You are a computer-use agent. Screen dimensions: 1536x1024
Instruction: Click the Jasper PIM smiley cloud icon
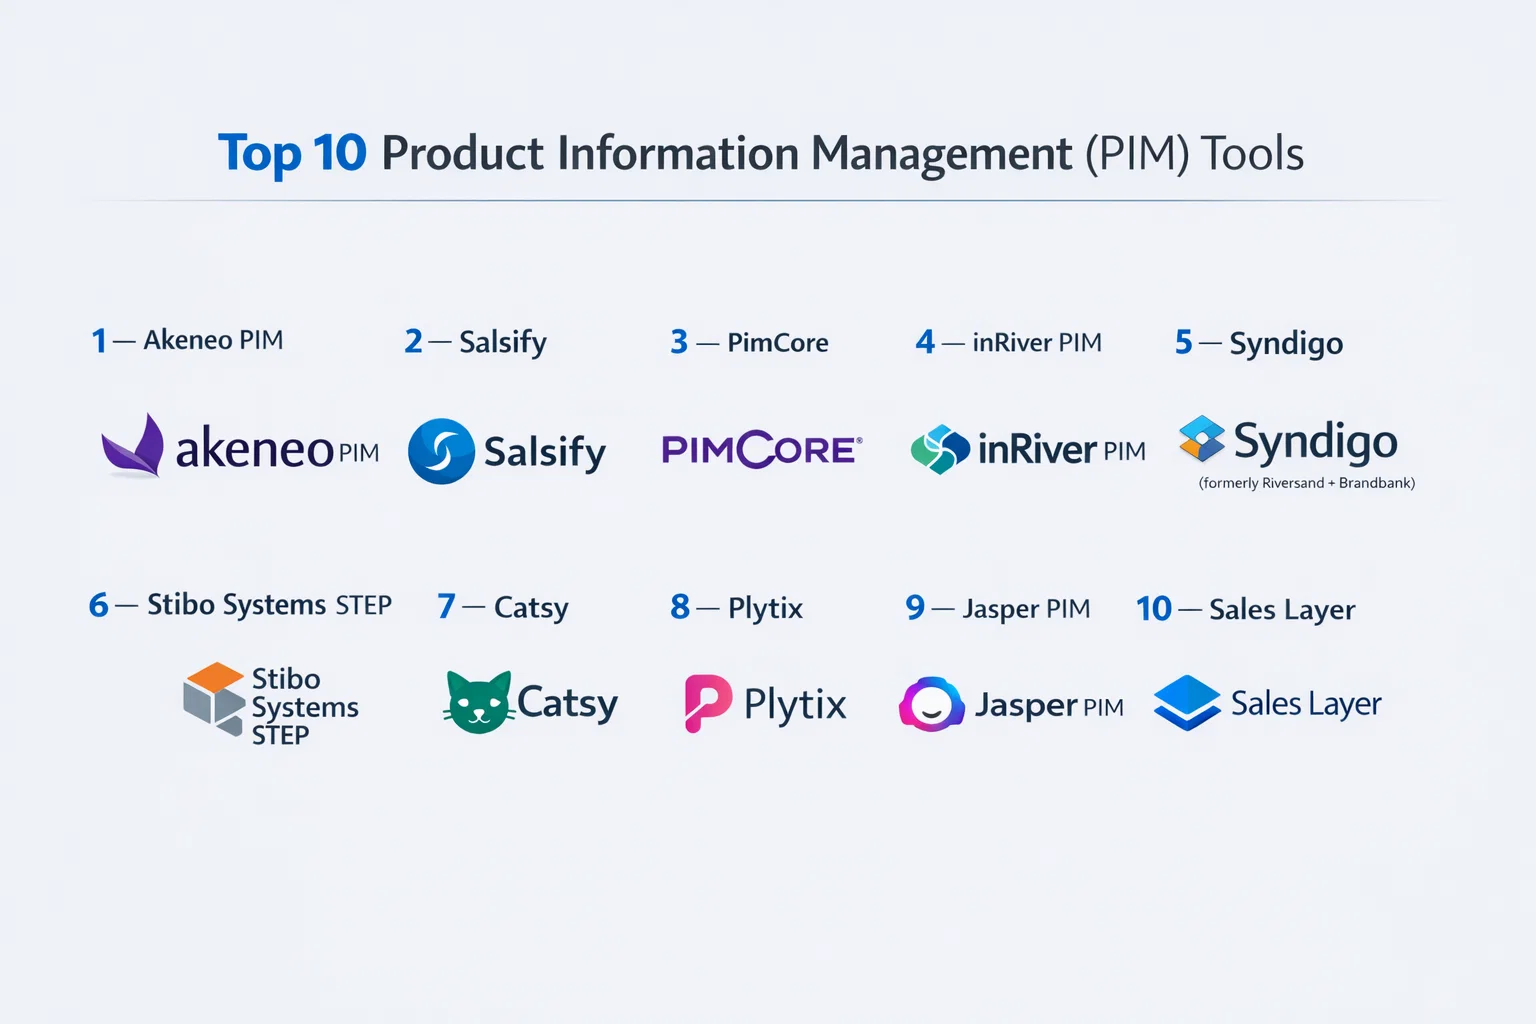click(931, 705)
